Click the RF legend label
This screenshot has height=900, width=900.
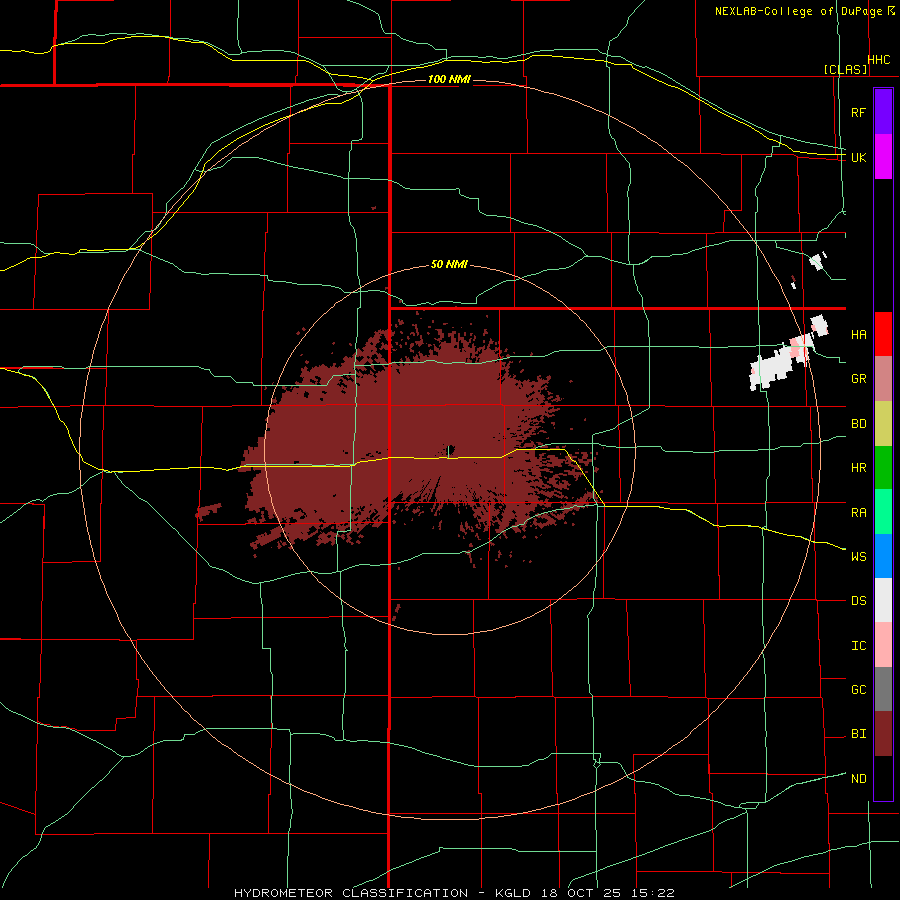[858, 112]
